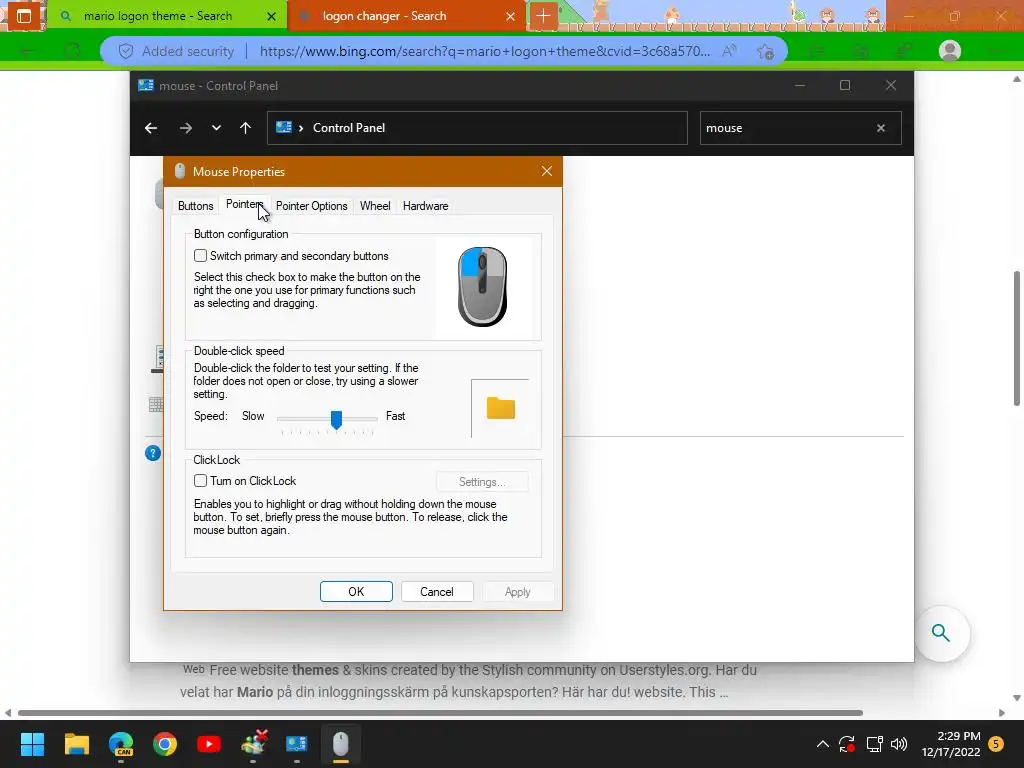Open Microsoft Edge Canary from taskbar

coord(121,744)
